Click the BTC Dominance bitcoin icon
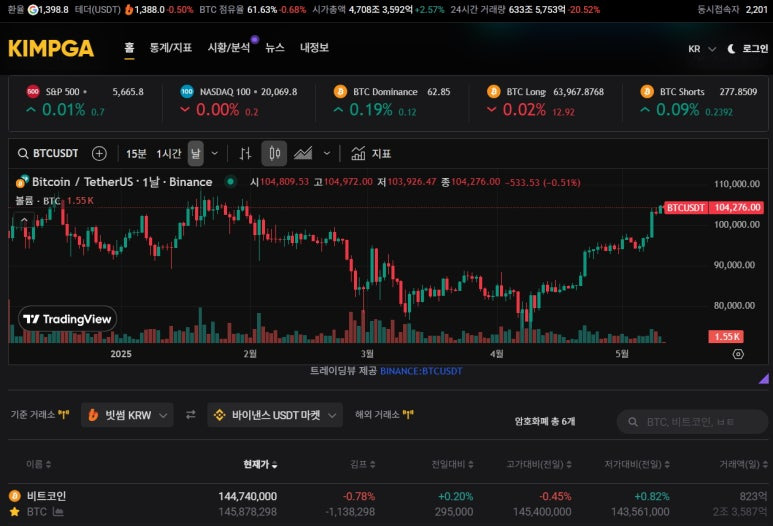The image size is (773, 526). [x=340, y=91]
